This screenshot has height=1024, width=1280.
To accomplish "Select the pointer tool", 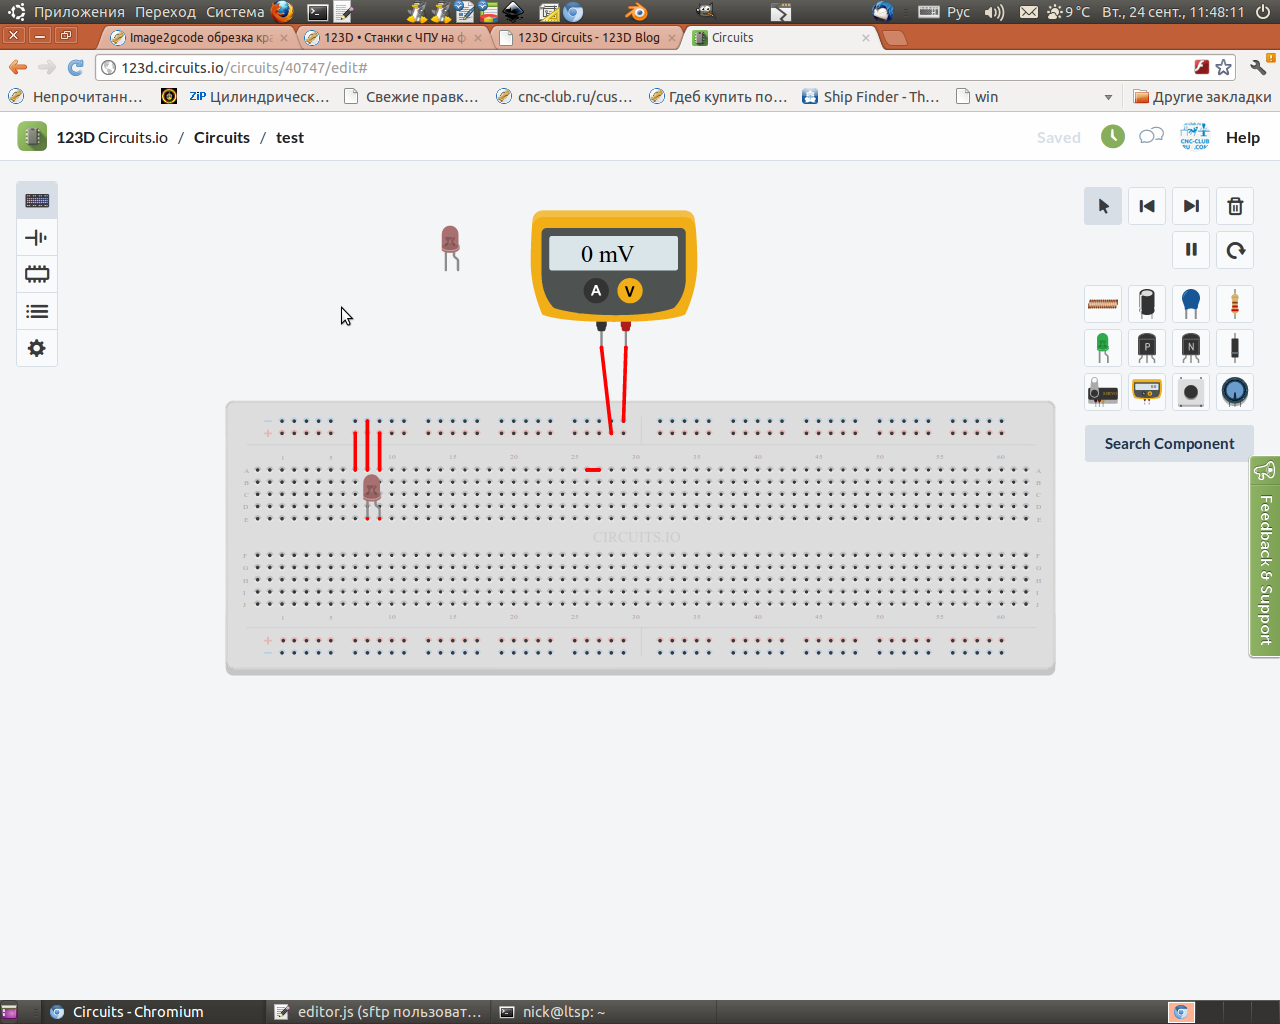I will click(x=1103, y=206).
